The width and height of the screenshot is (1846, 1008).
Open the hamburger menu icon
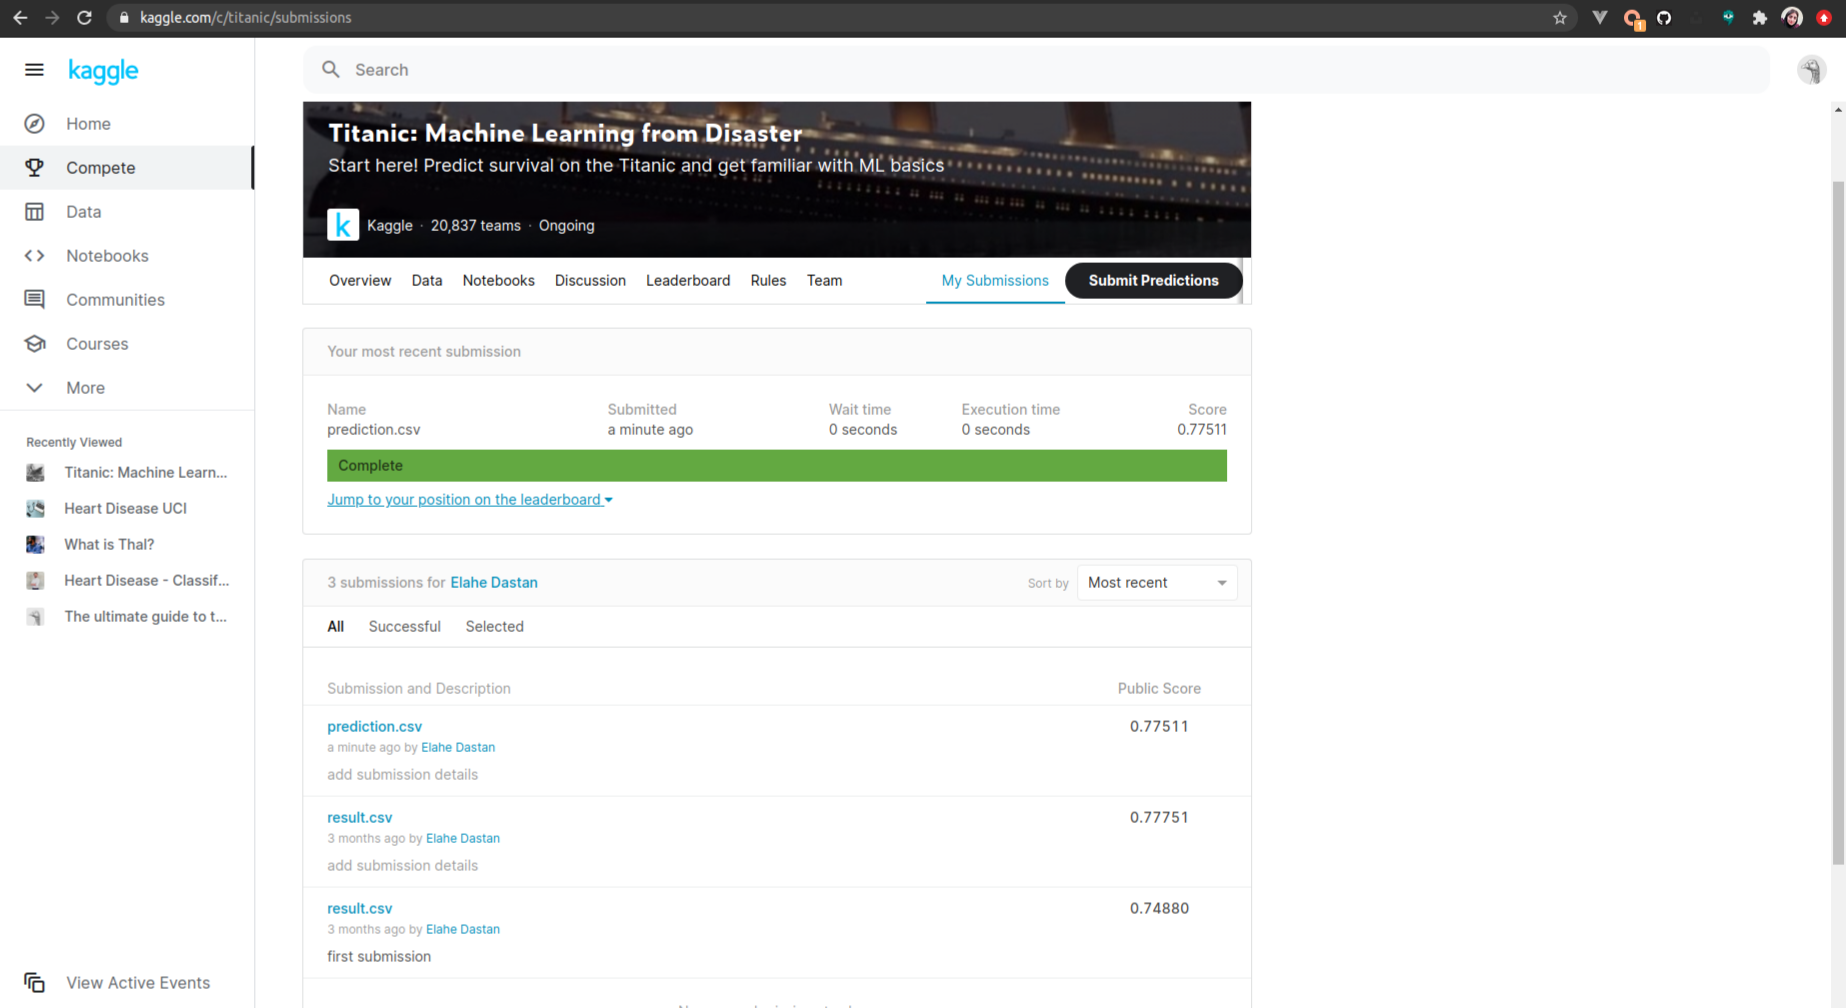pyautogui.click(x=34, y=70)
